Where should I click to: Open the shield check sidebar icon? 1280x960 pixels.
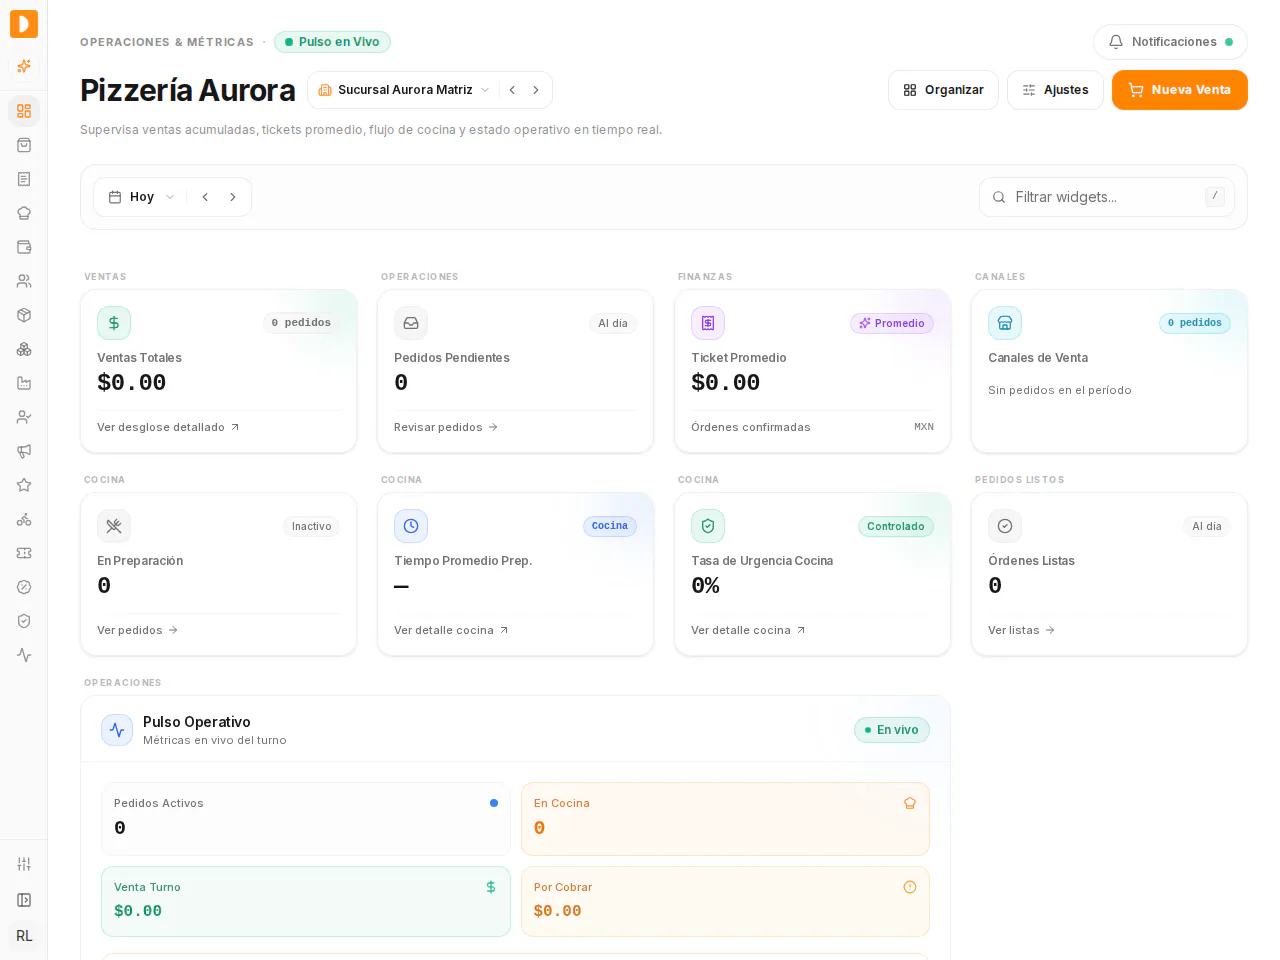24,621
